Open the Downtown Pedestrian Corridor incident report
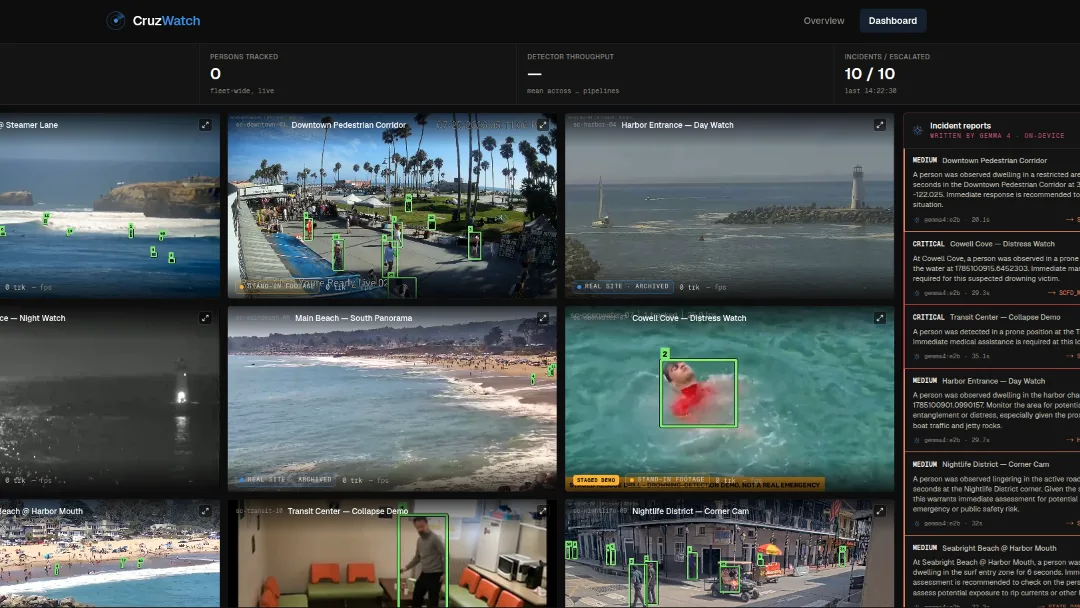 (993, 189)
